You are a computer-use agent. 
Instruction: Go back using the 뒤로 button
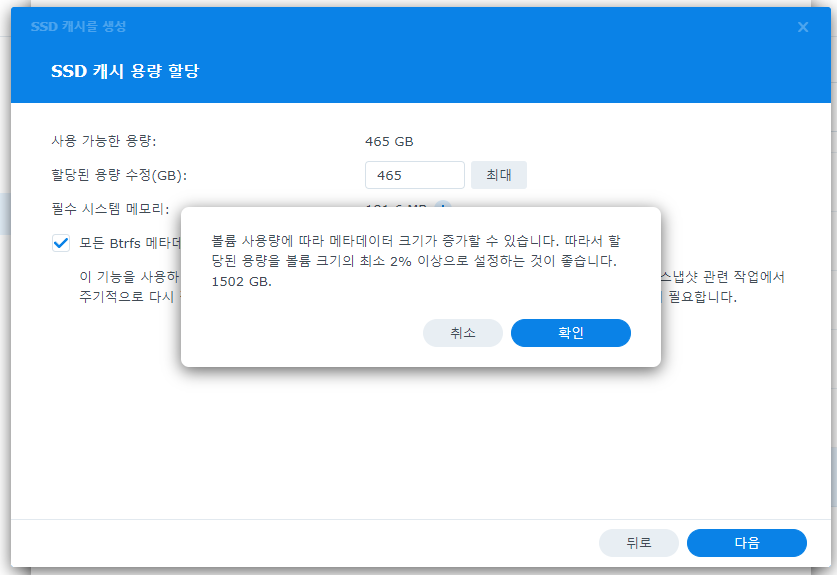(x=638, y=543)
